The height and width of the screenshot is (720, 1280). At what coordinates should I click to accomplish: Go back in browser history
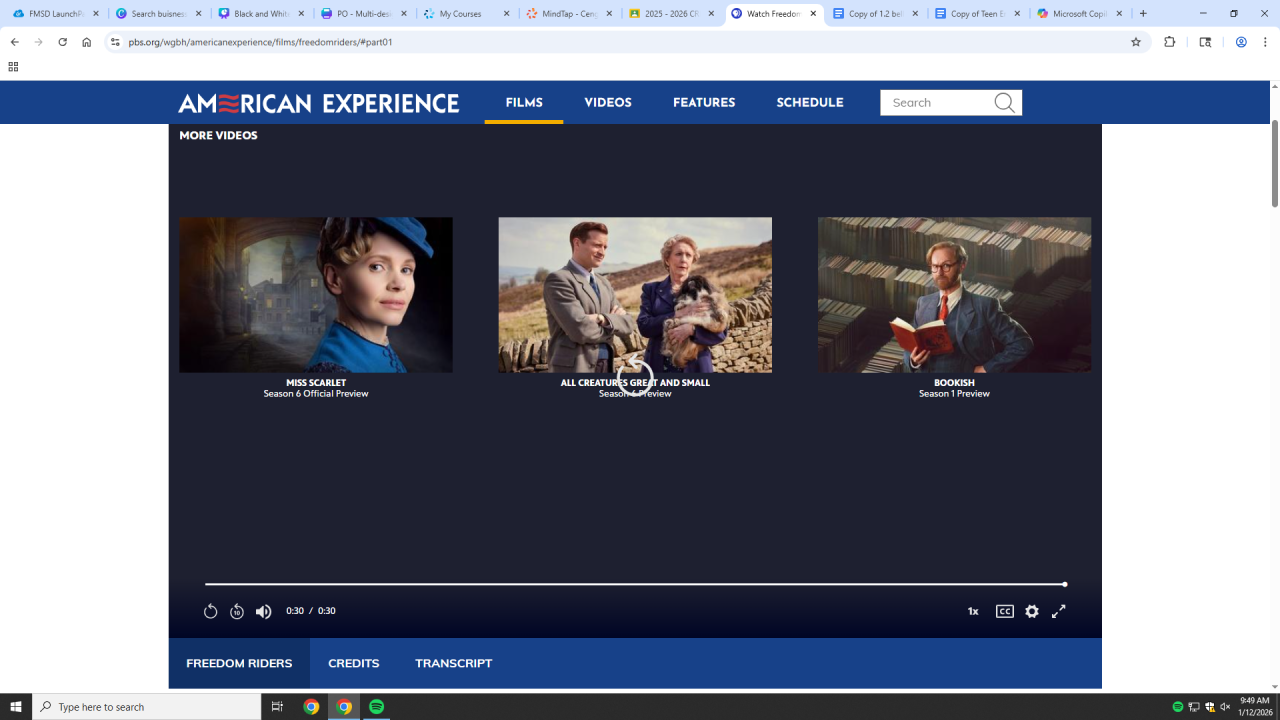pos(15,42)
